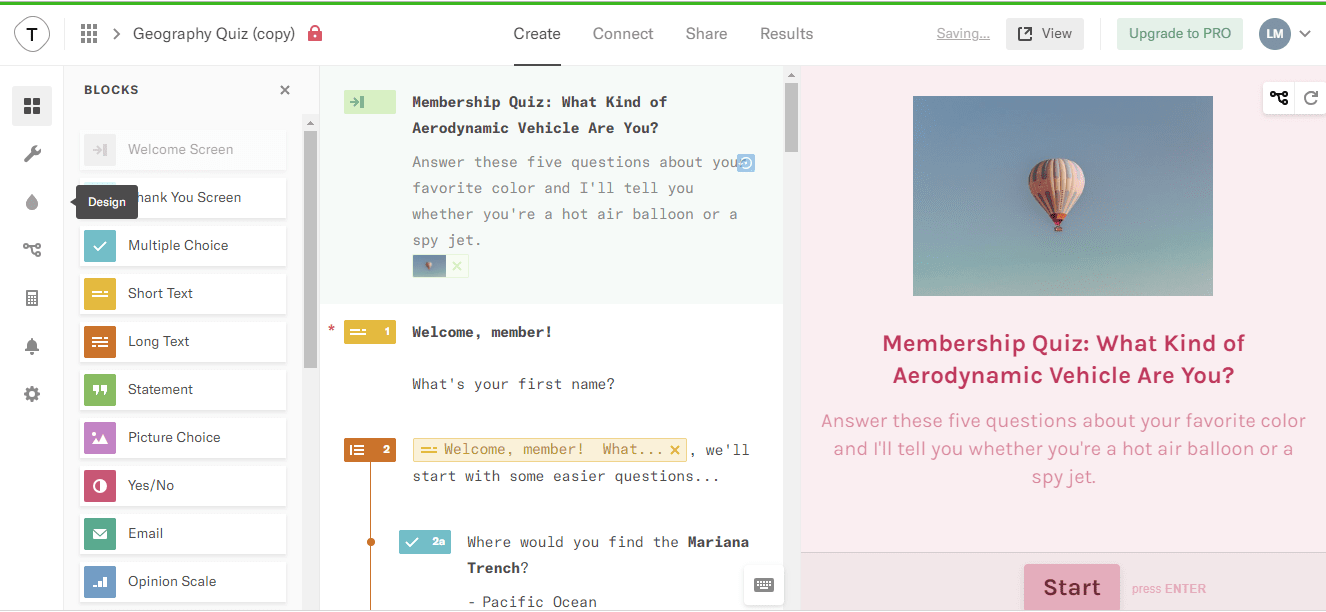Click scroll-up arrow of editor pane
This screenshot has width=1326, height=612.
click(791, 75)
